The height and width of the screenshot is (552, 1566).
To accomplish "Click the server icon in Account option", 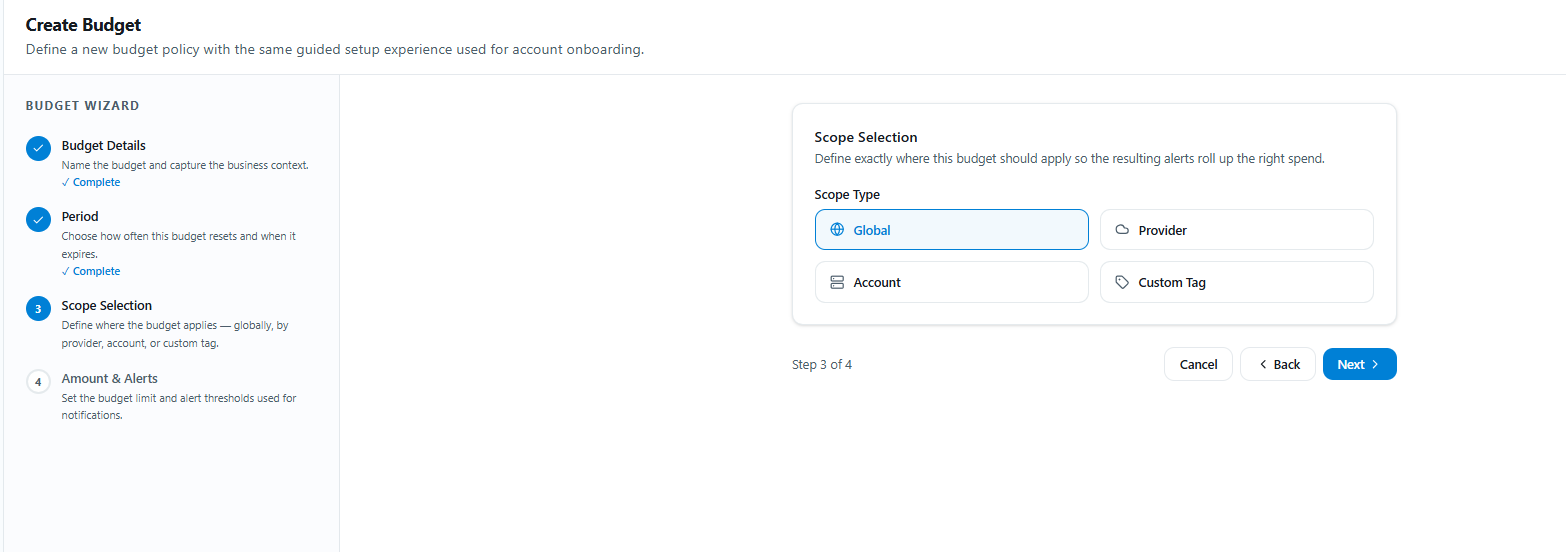I will tap(837, 282).
